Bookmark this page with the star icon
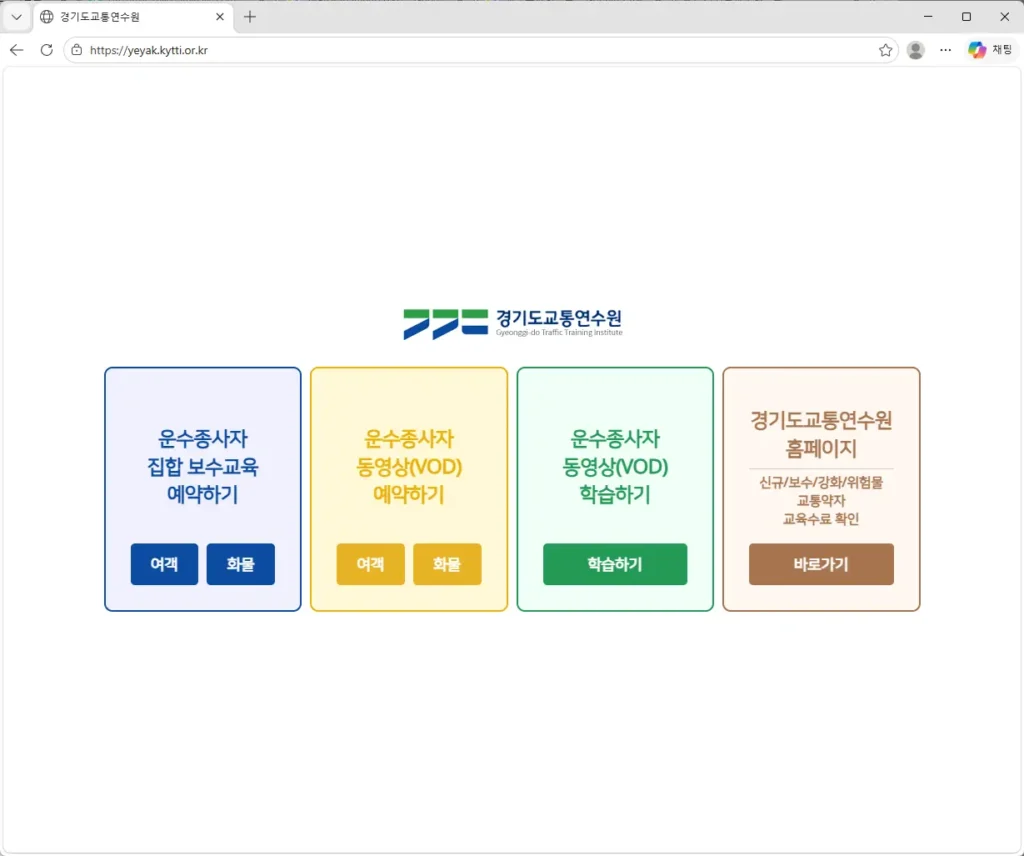Screen dimensions: 1024x856 pos(885,50)
